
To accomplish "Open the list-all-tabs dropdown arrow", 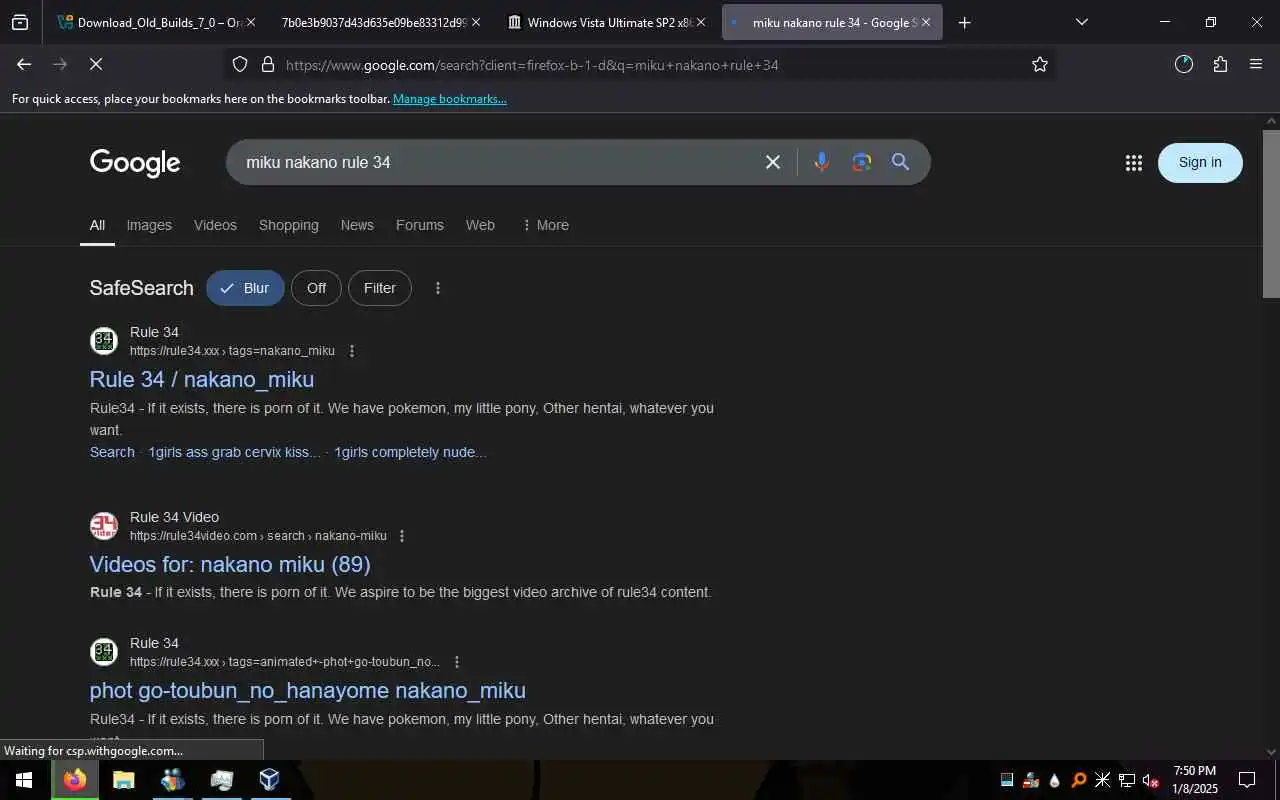I will click(1081, 22).
